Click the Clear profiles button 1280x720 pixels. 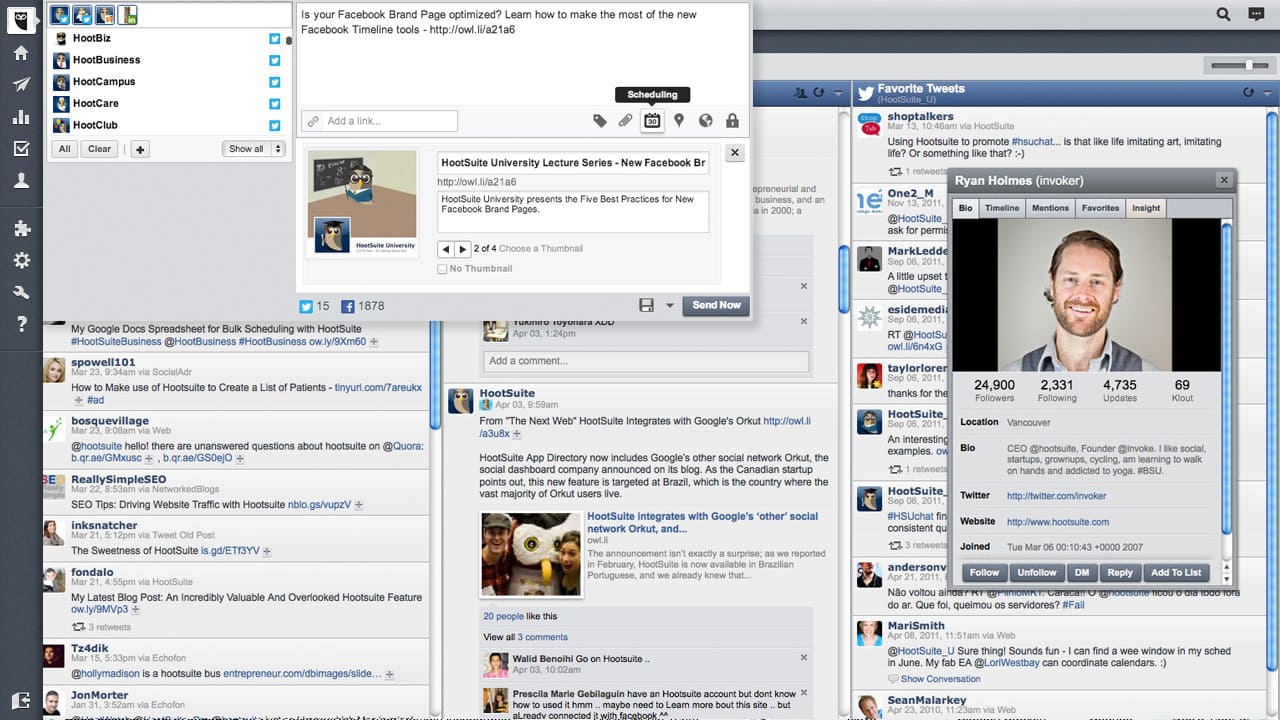click(x=100, y=149)
